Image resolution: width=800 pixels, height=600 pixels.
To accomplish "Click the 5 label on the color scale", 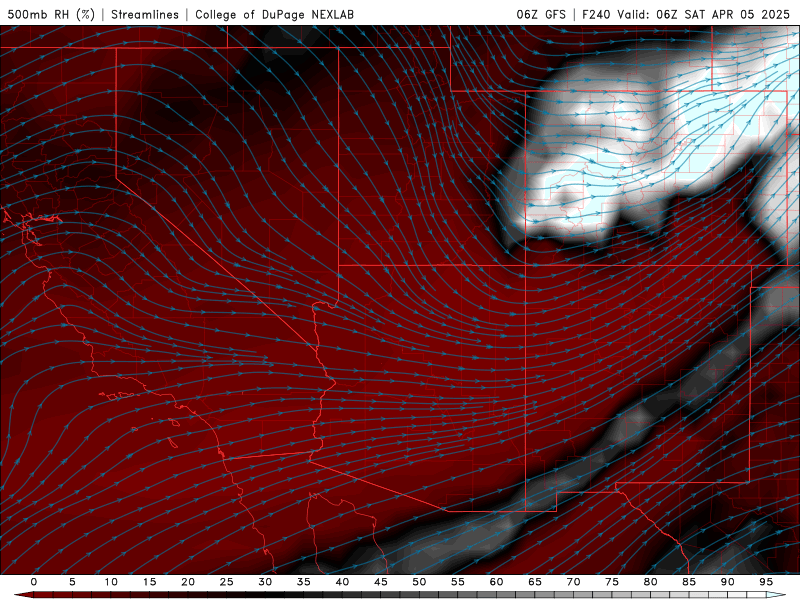I will [72, 582].
